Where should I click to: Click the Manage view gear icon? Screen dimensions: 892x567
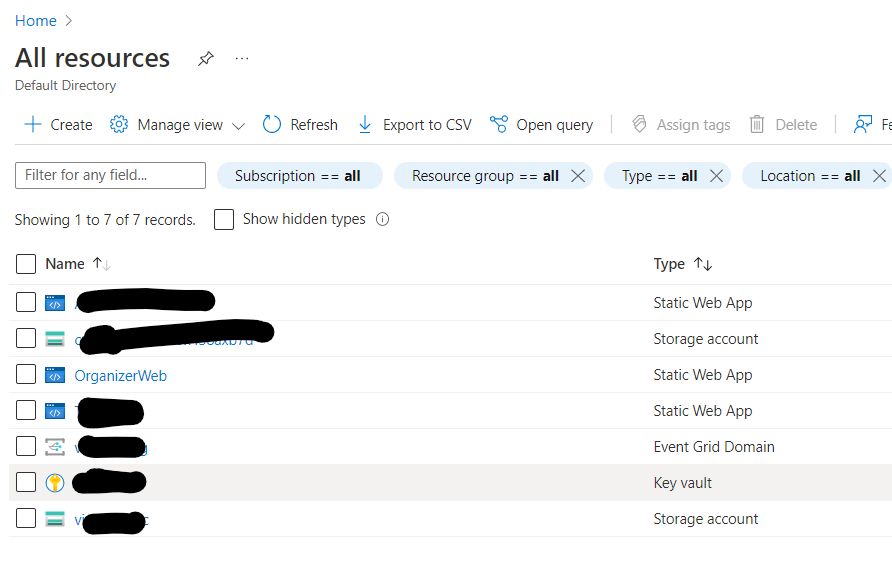119,125
